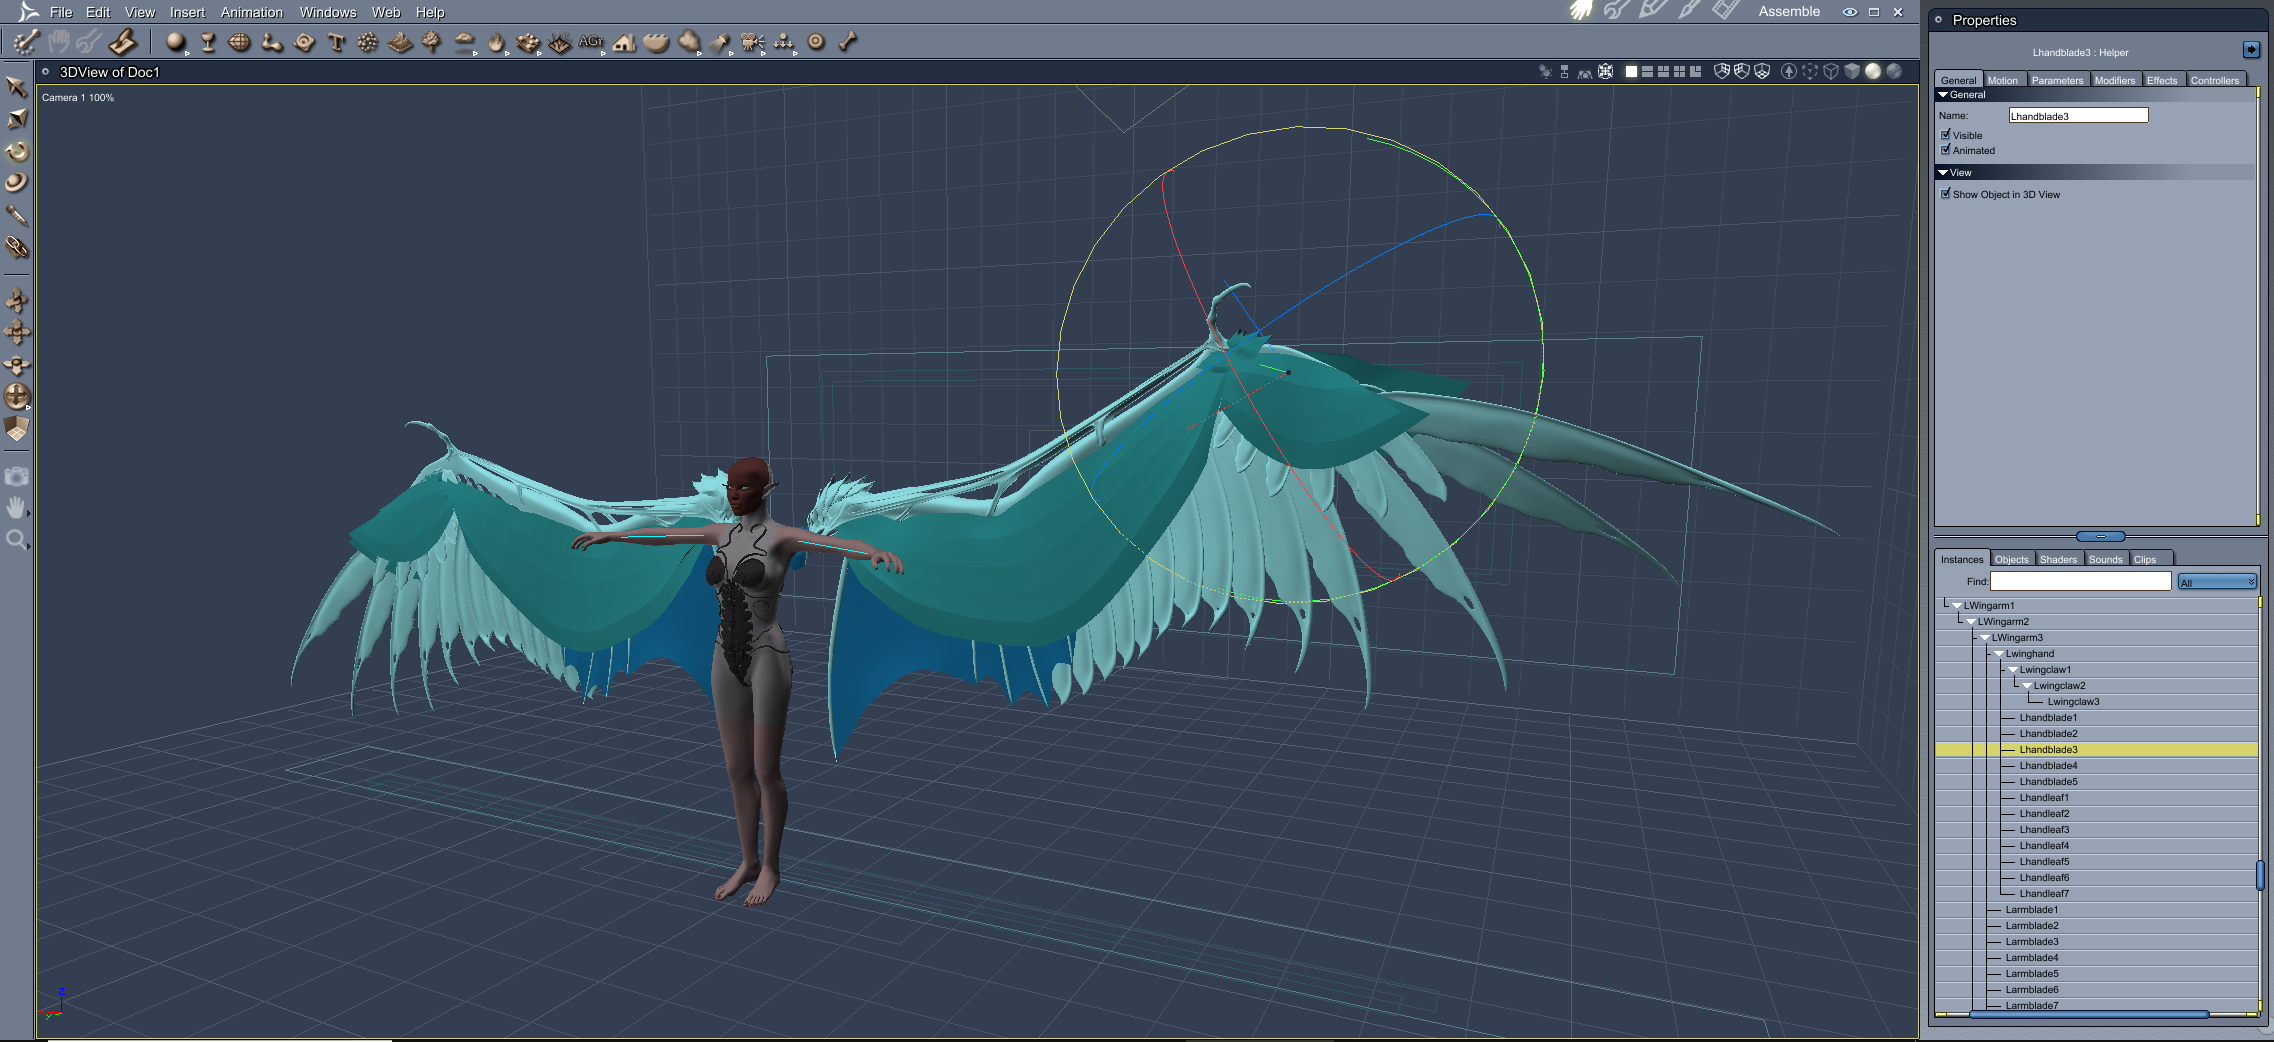2274x1042 pixels.
Task: Insert a target helper object
Action: (x=816, y=42)
